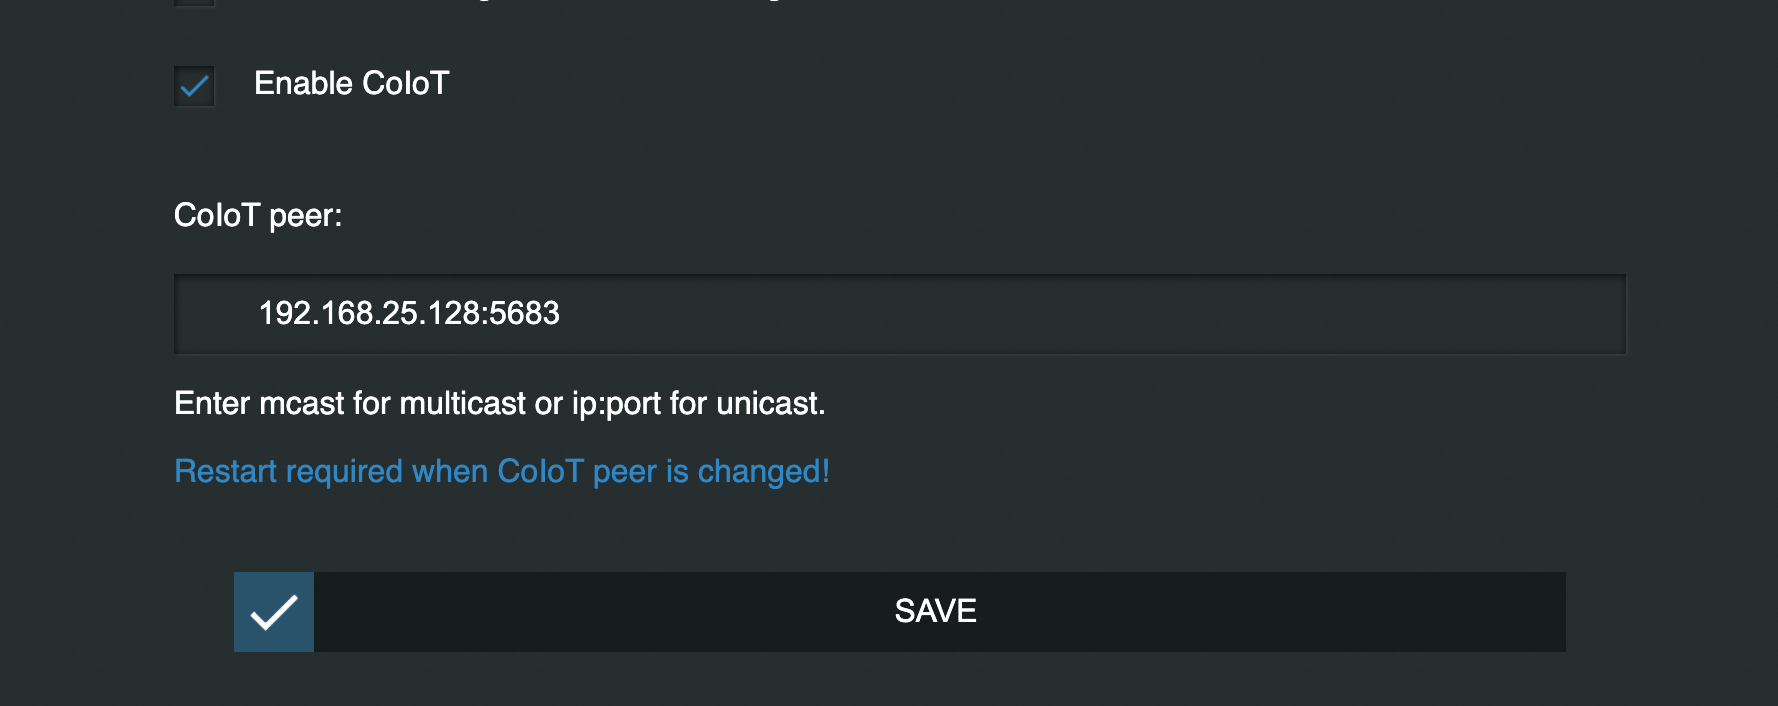Click the SAVE button
1778x706 pixels.
tap(900, 612)
